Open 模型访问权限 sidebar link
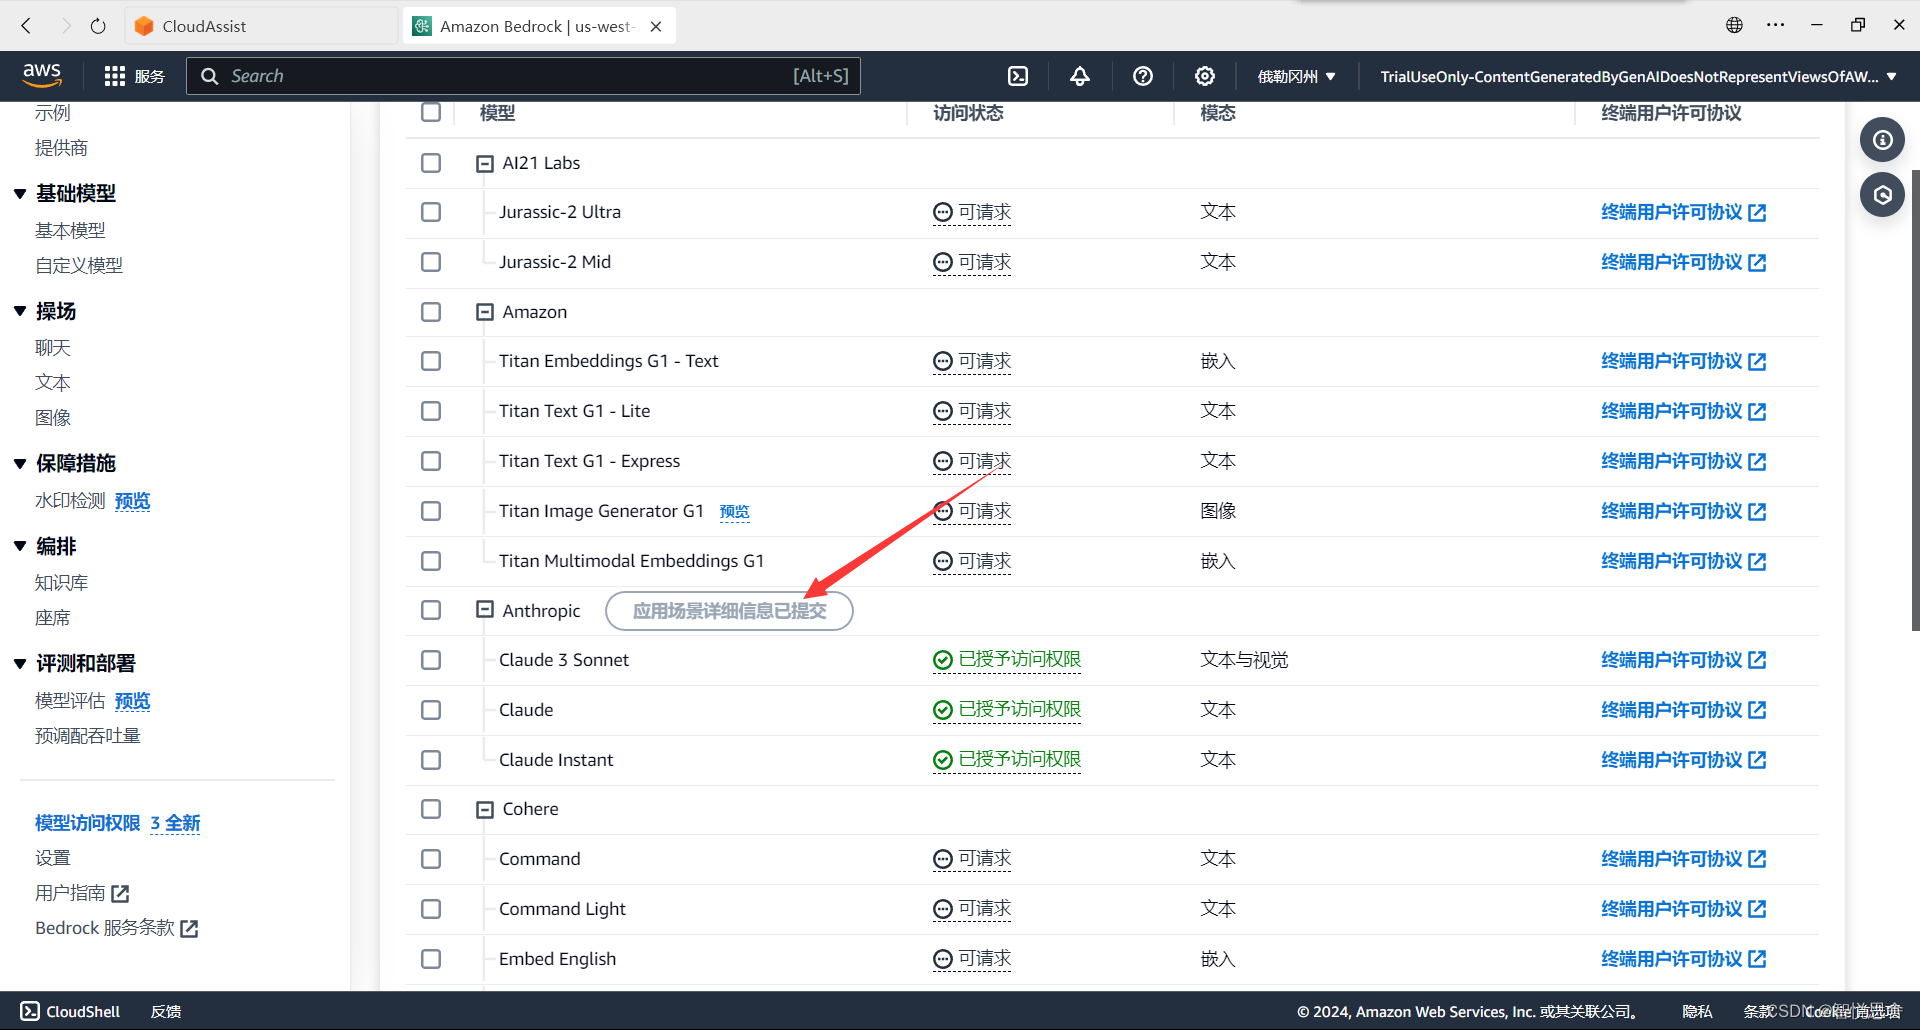The height and width of the screenshot is (1030, 1920). [x=88, y=823]
